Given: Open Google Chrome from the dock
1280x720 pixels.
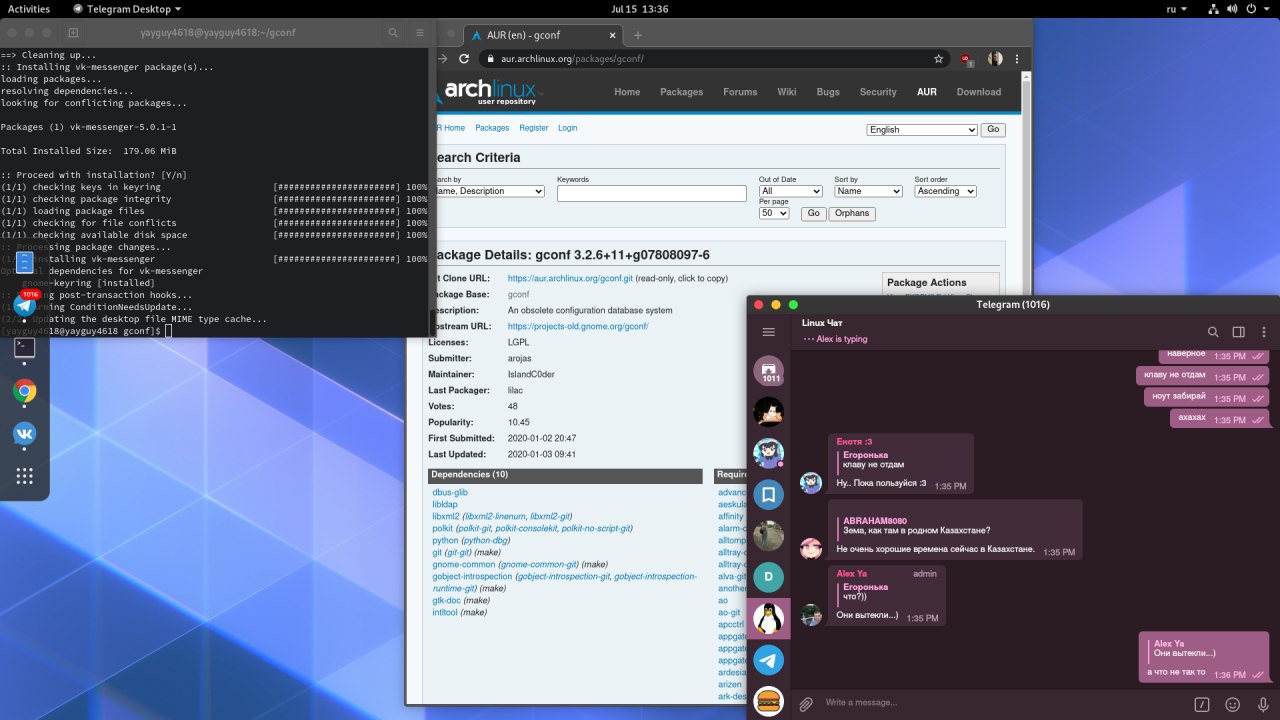Looking at the screenshot, I should (x=25, y=391).
